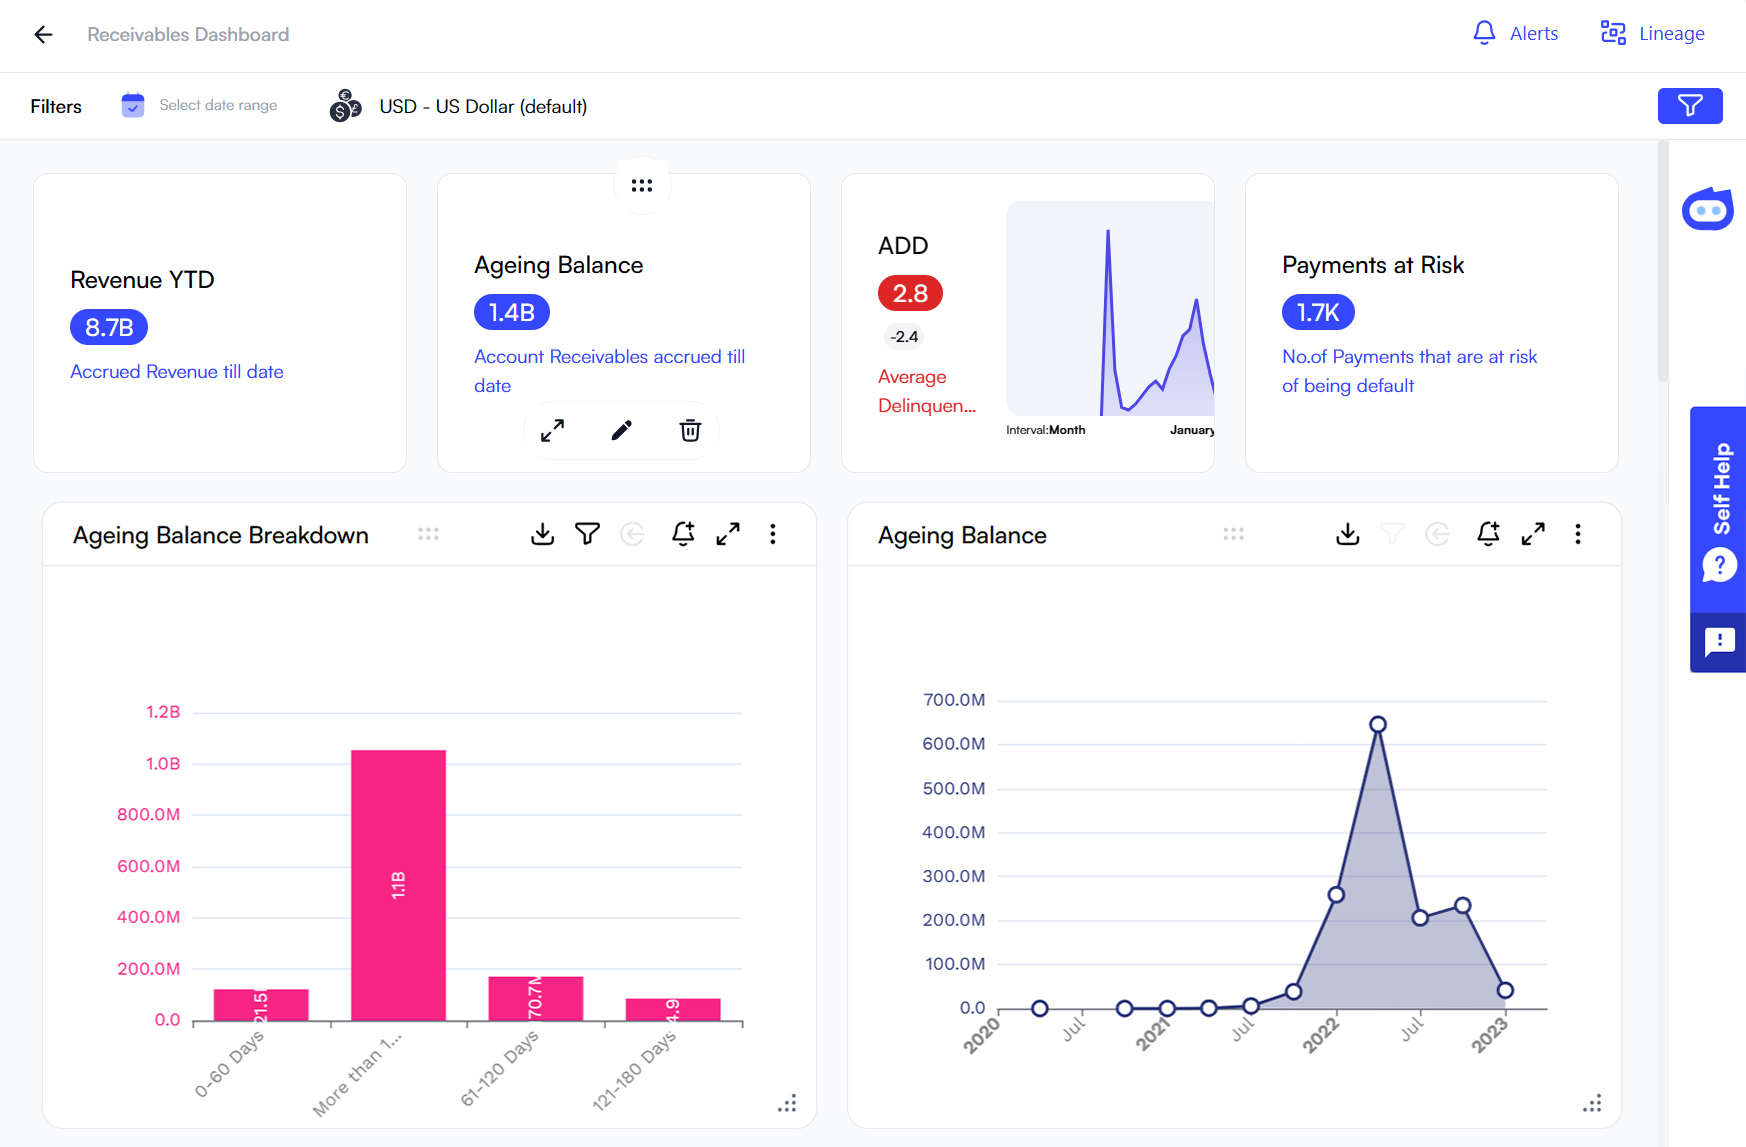Open the kebab menu on Ageing Balance chart

click(1578, 534)
